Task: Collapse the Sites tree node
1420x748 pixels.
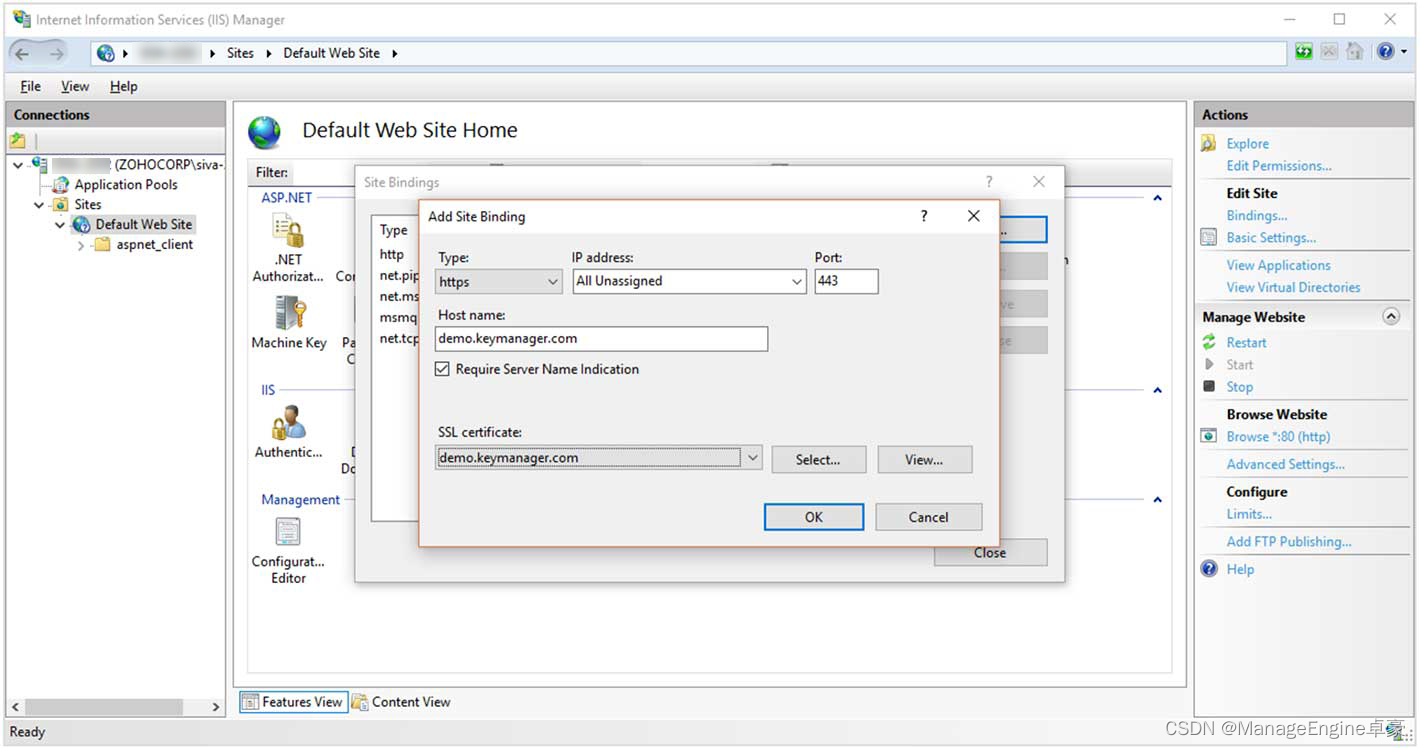Action: (39, 205)
